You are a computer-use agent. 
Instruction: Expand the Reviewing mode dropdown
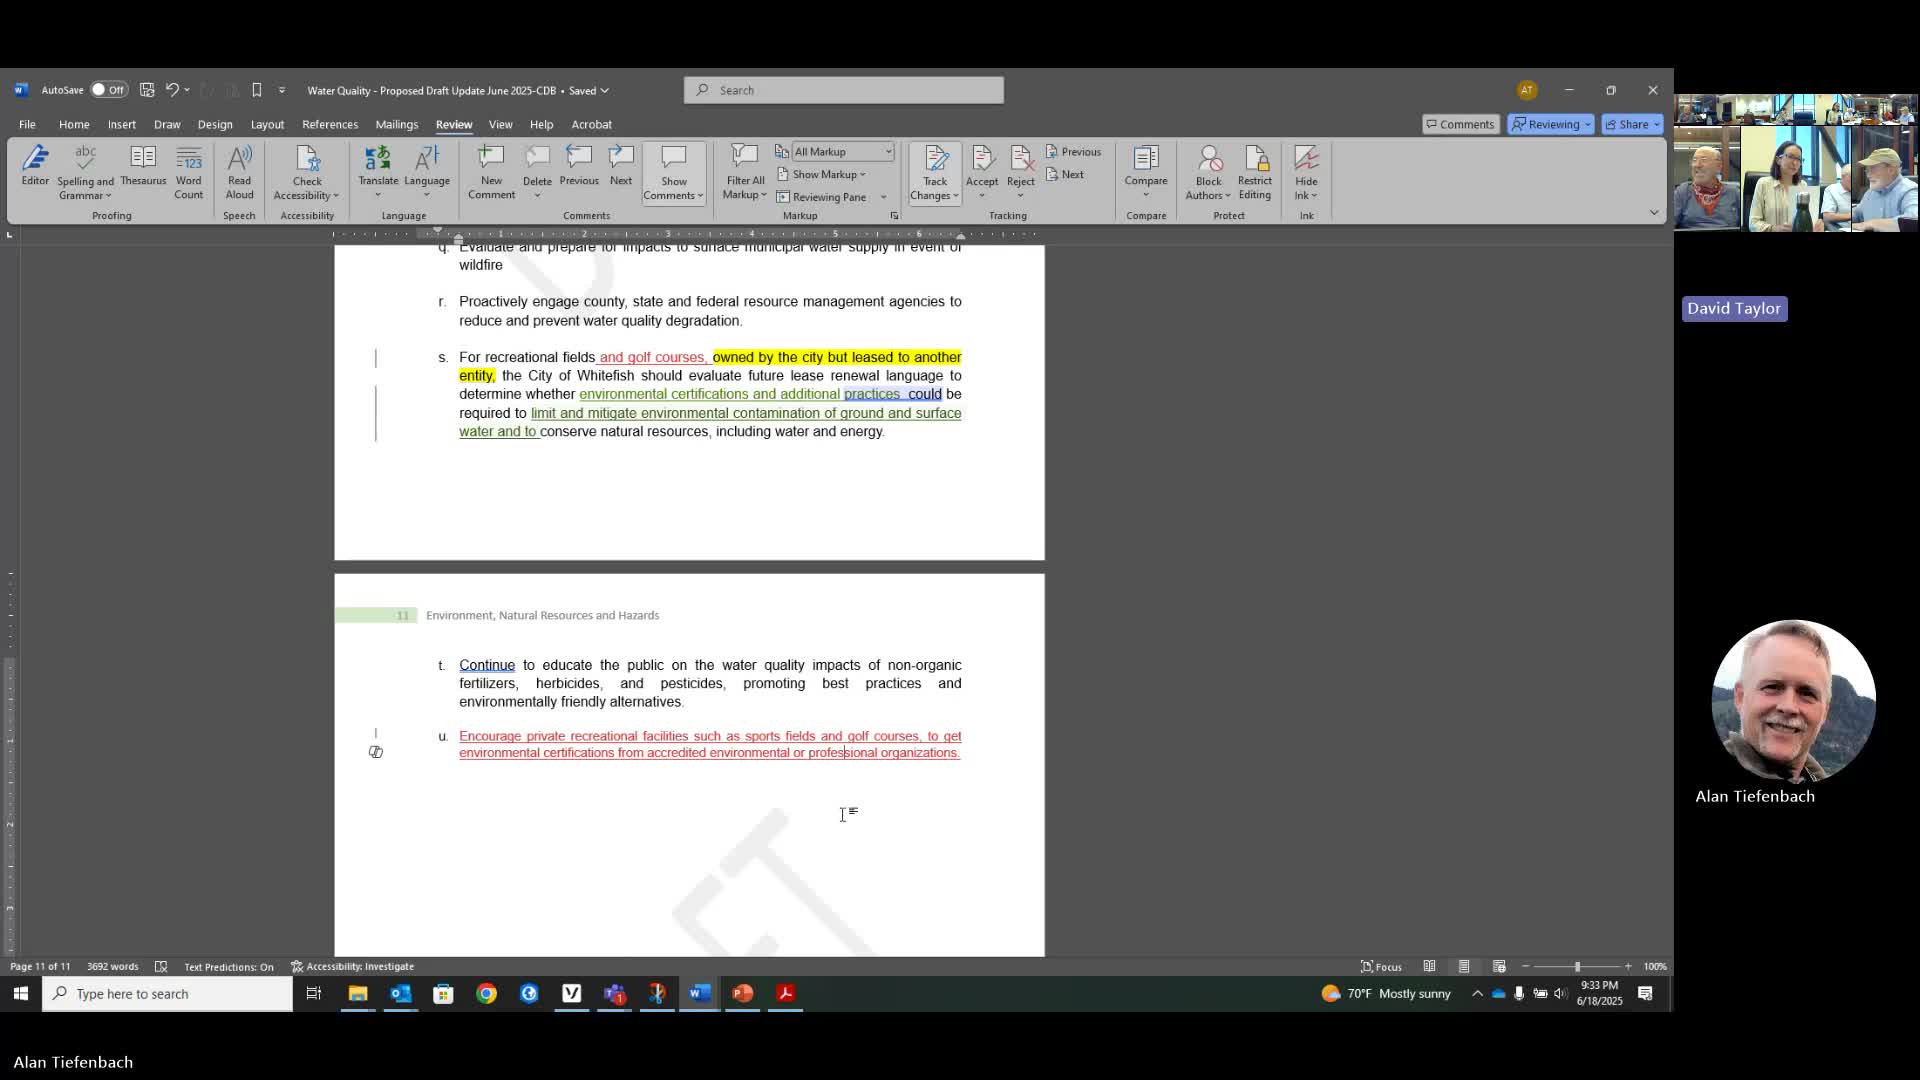pyautogui.click(x=1551, y=124)
